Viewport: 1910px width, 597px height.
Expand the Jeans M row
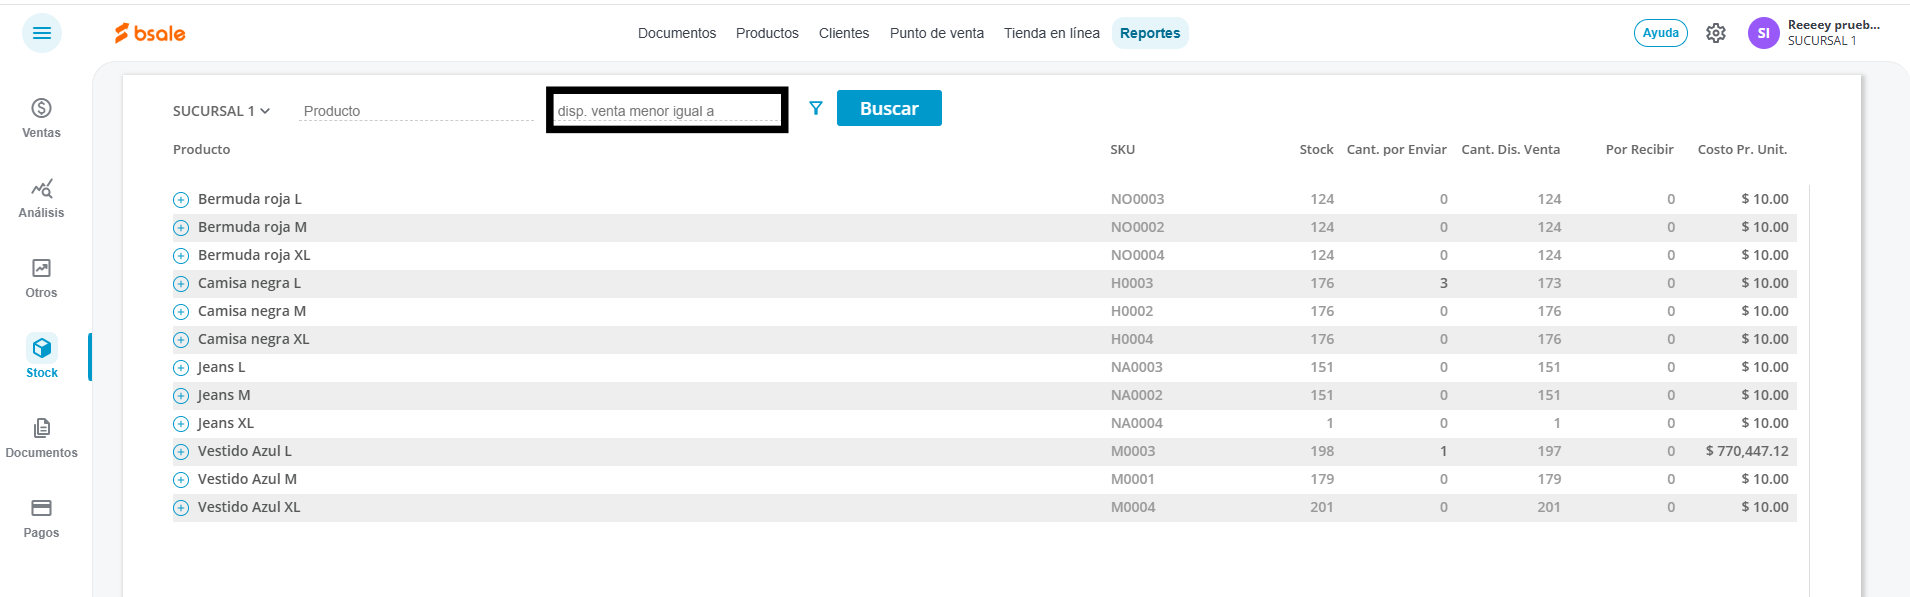[181, 396]
